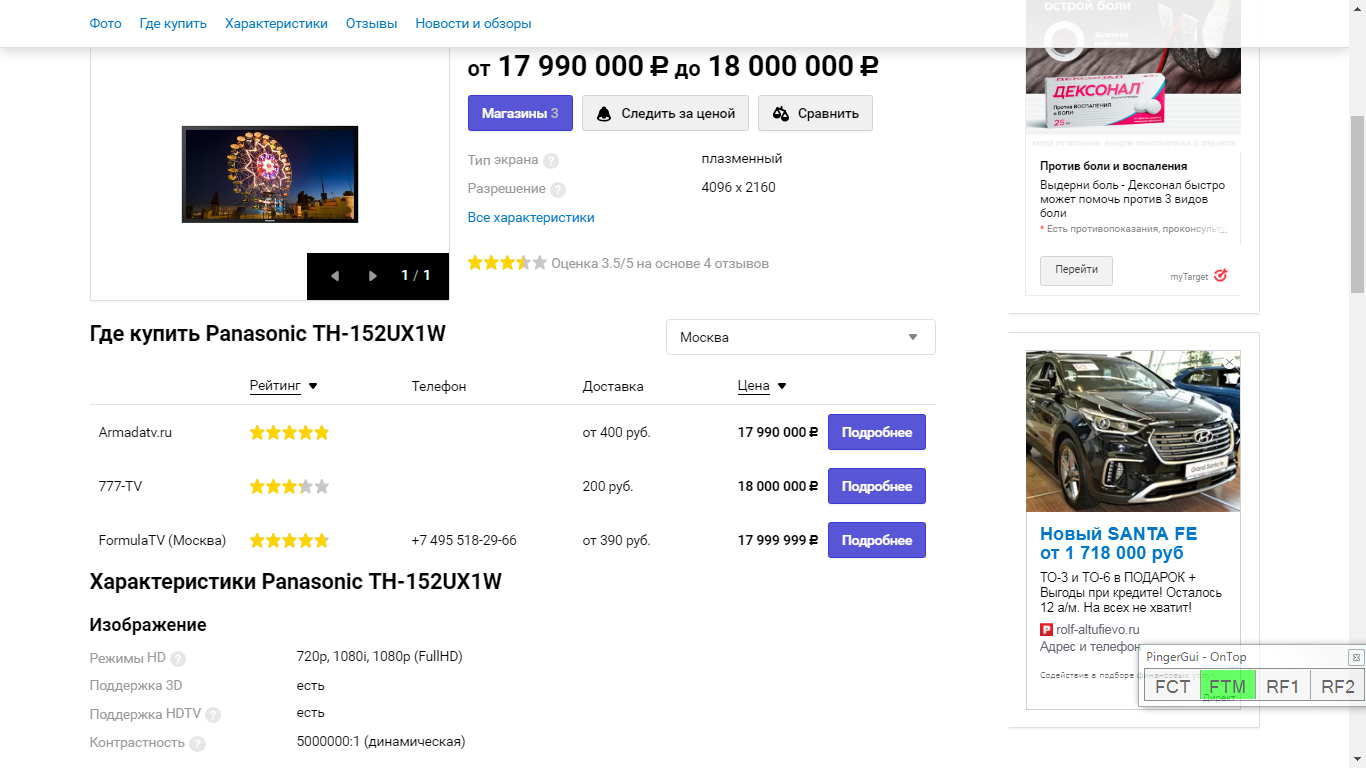This screenshot has width=1366, height=768.
Task: Click price 18 000 000 ₽ for 777-TV
Action: (x=778, y=486)
